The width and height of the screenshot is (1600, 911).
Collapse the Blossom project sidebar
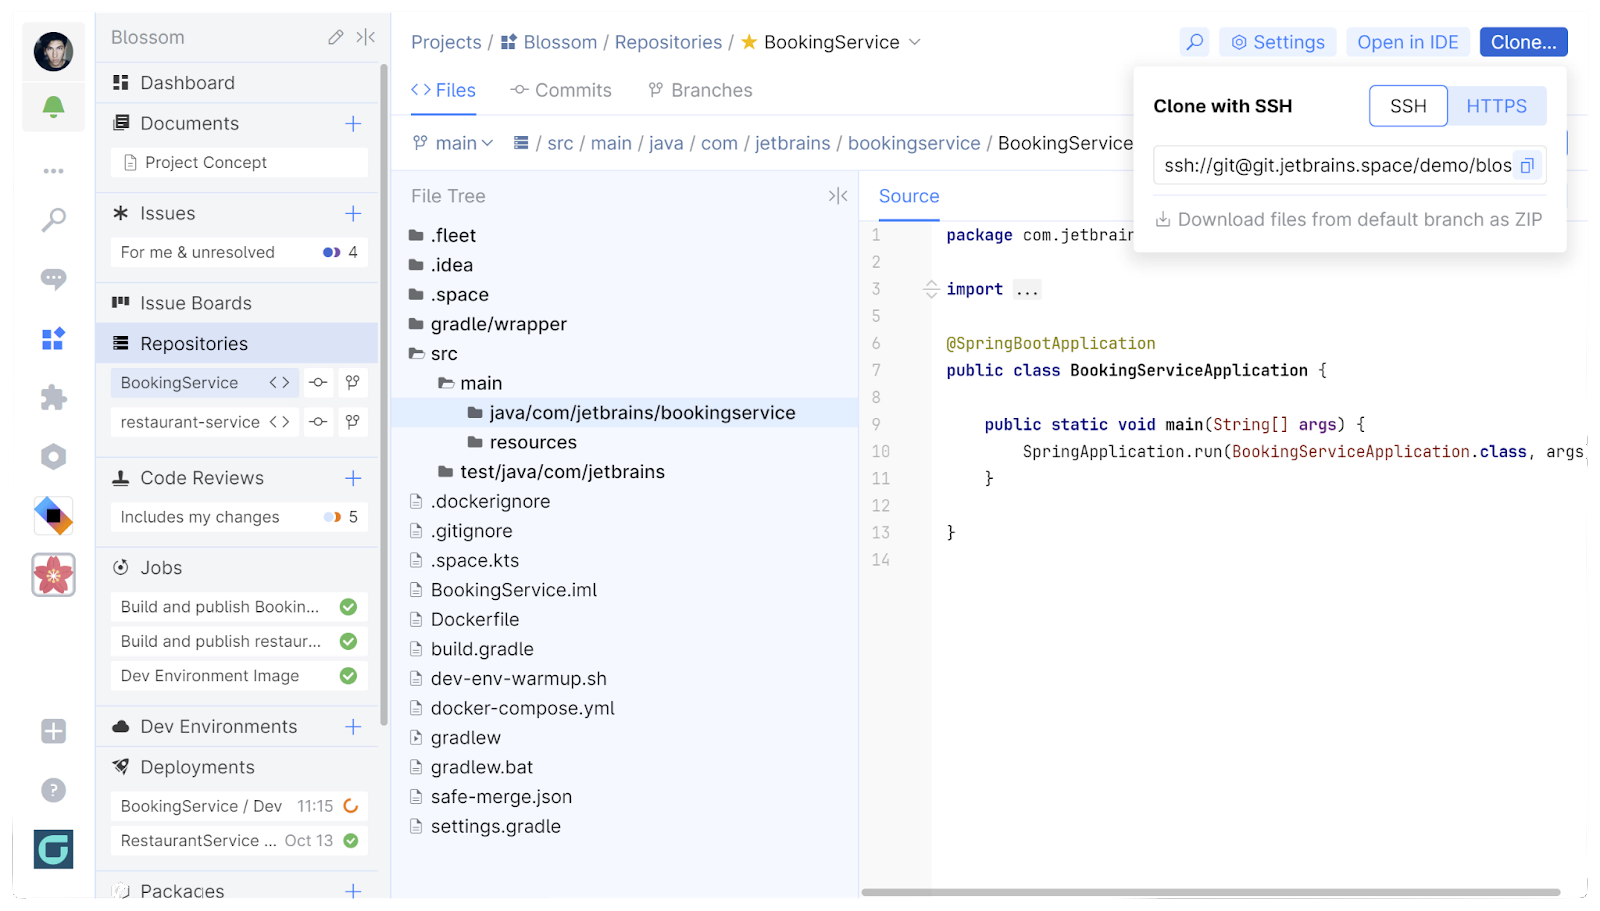point(366,37)
